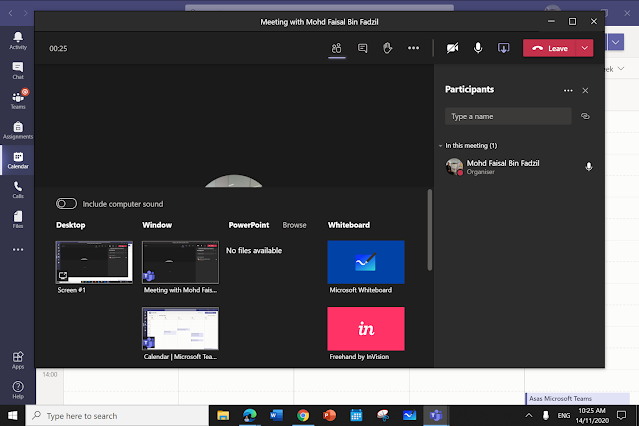Click Mohd Faisal's microphone status icon
Viewport: 639px width, 426px height.
[588, 166]
